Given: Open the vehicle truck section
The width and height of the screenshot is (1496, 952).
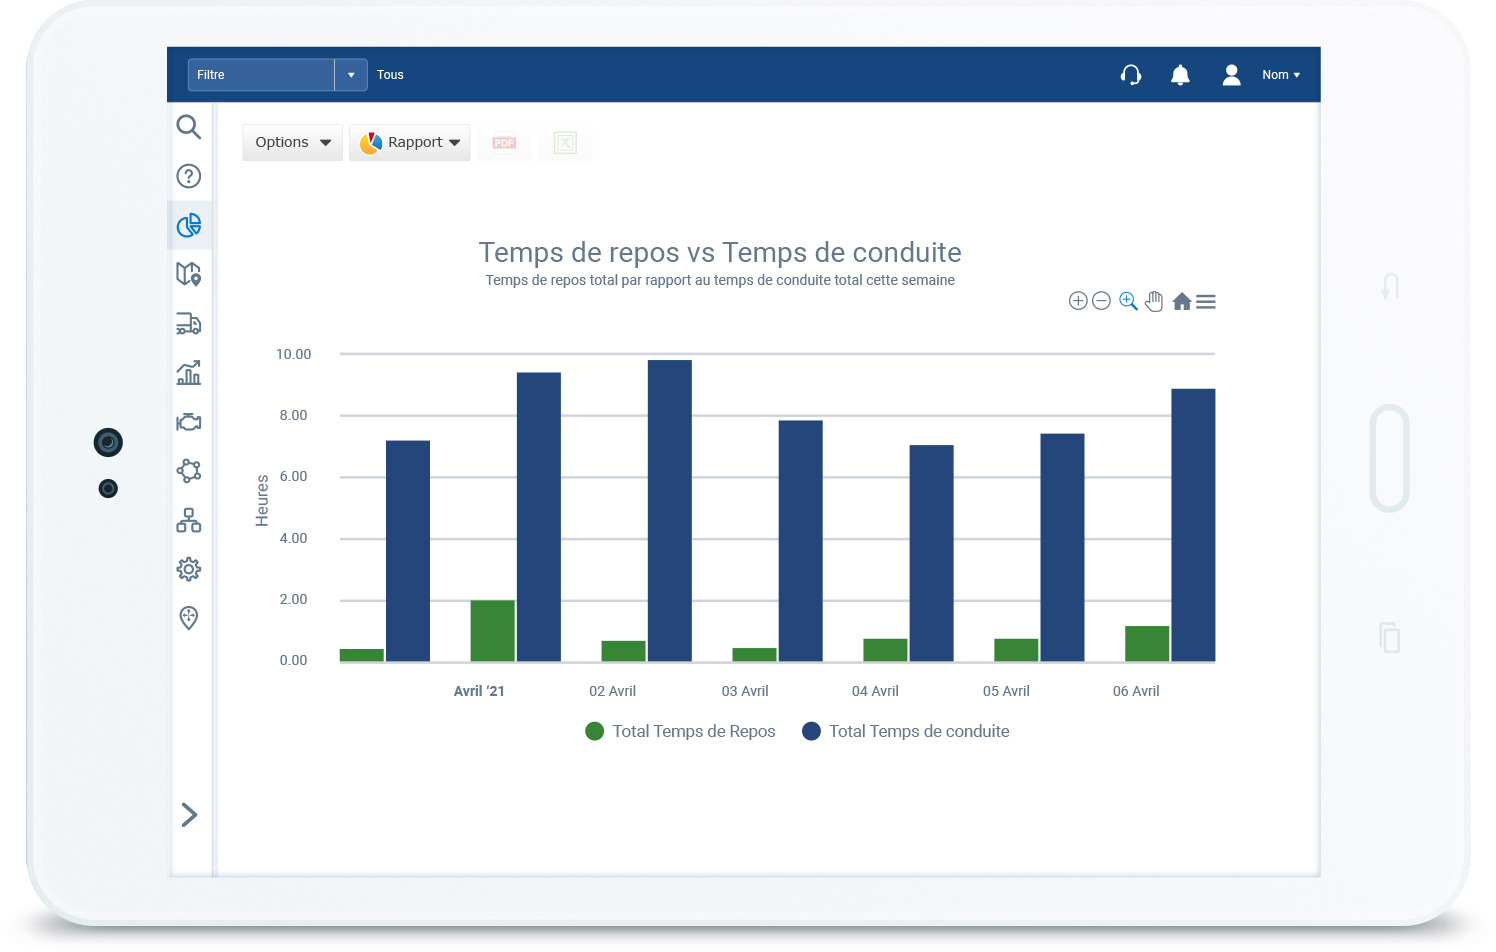Looking at the screenshot, I should pyautogui.click(x=189, y=323).
